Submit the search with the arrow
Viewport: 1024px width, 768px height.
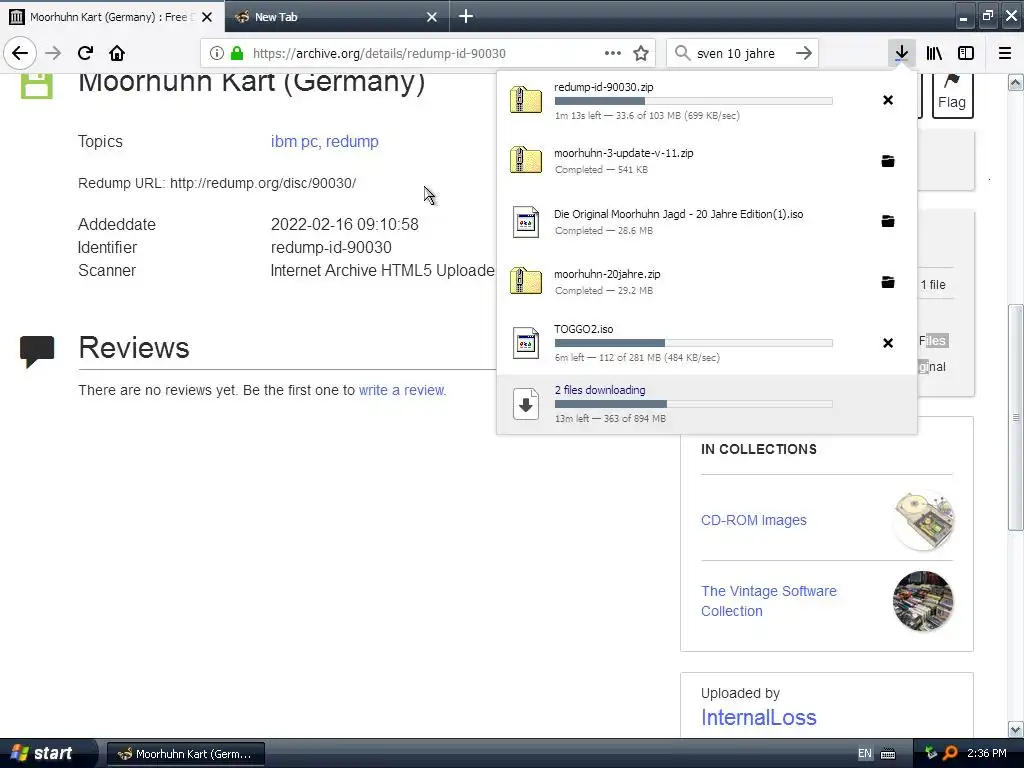(804, 54)
